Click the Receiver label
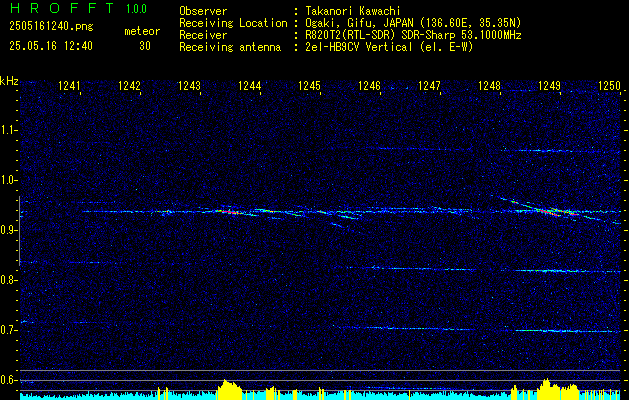 point(203,35)
